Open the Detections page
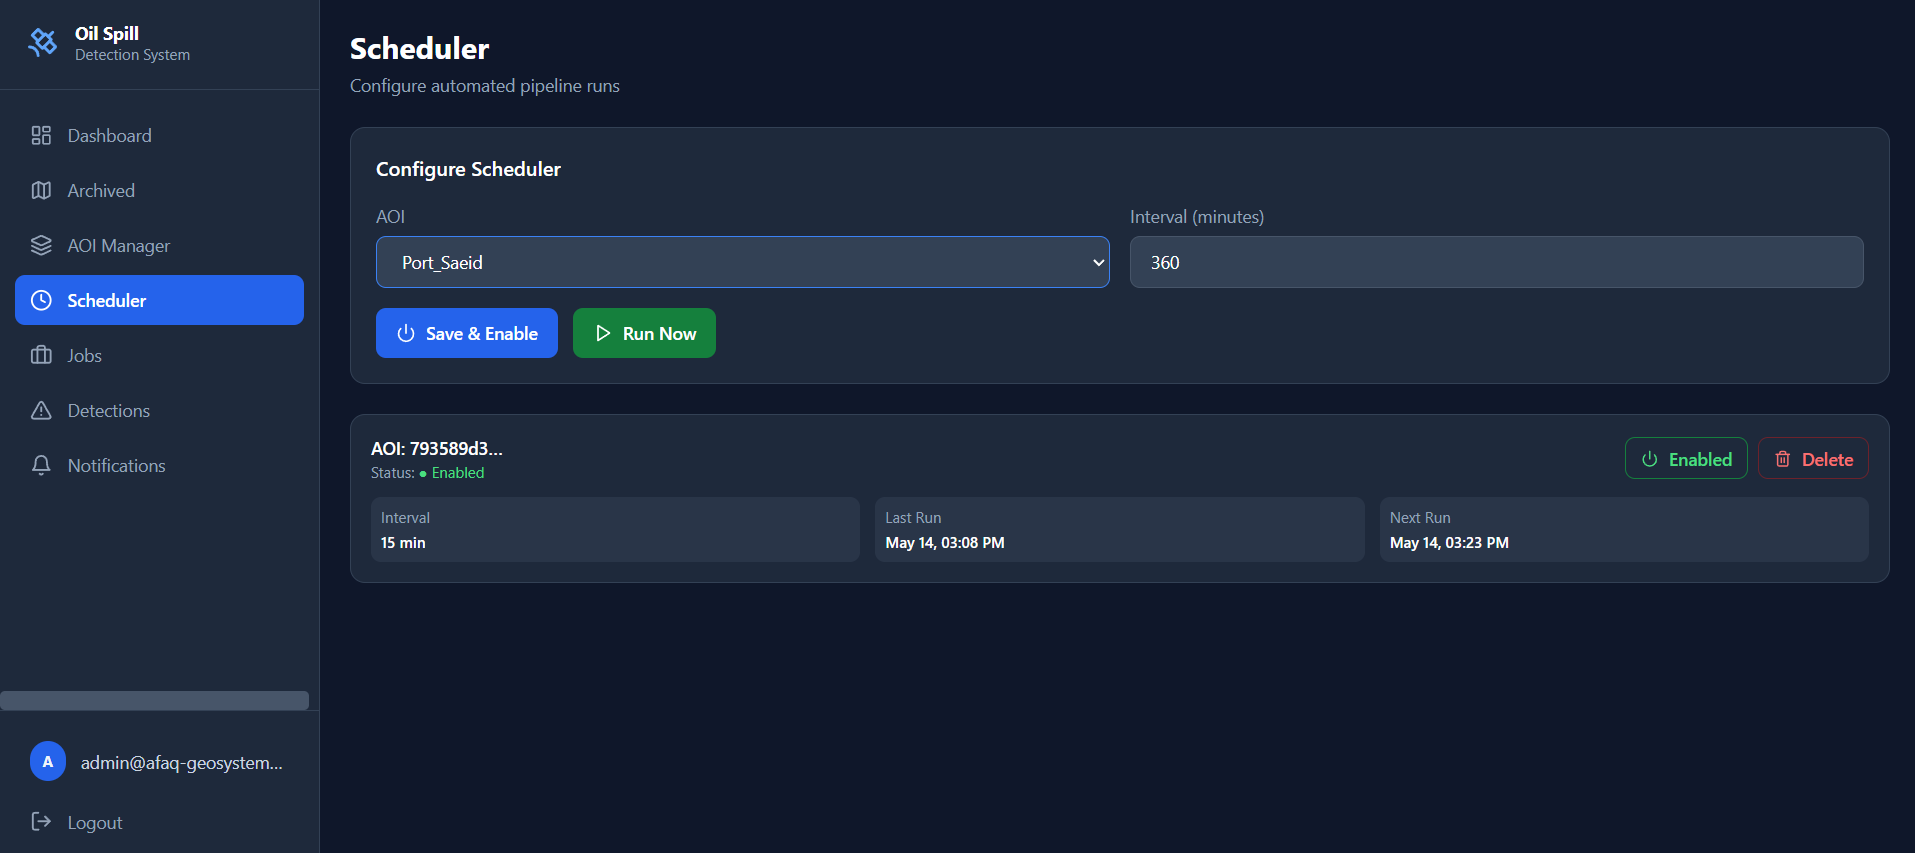Viewport: 1915px width, 853px height. [159, 410]
